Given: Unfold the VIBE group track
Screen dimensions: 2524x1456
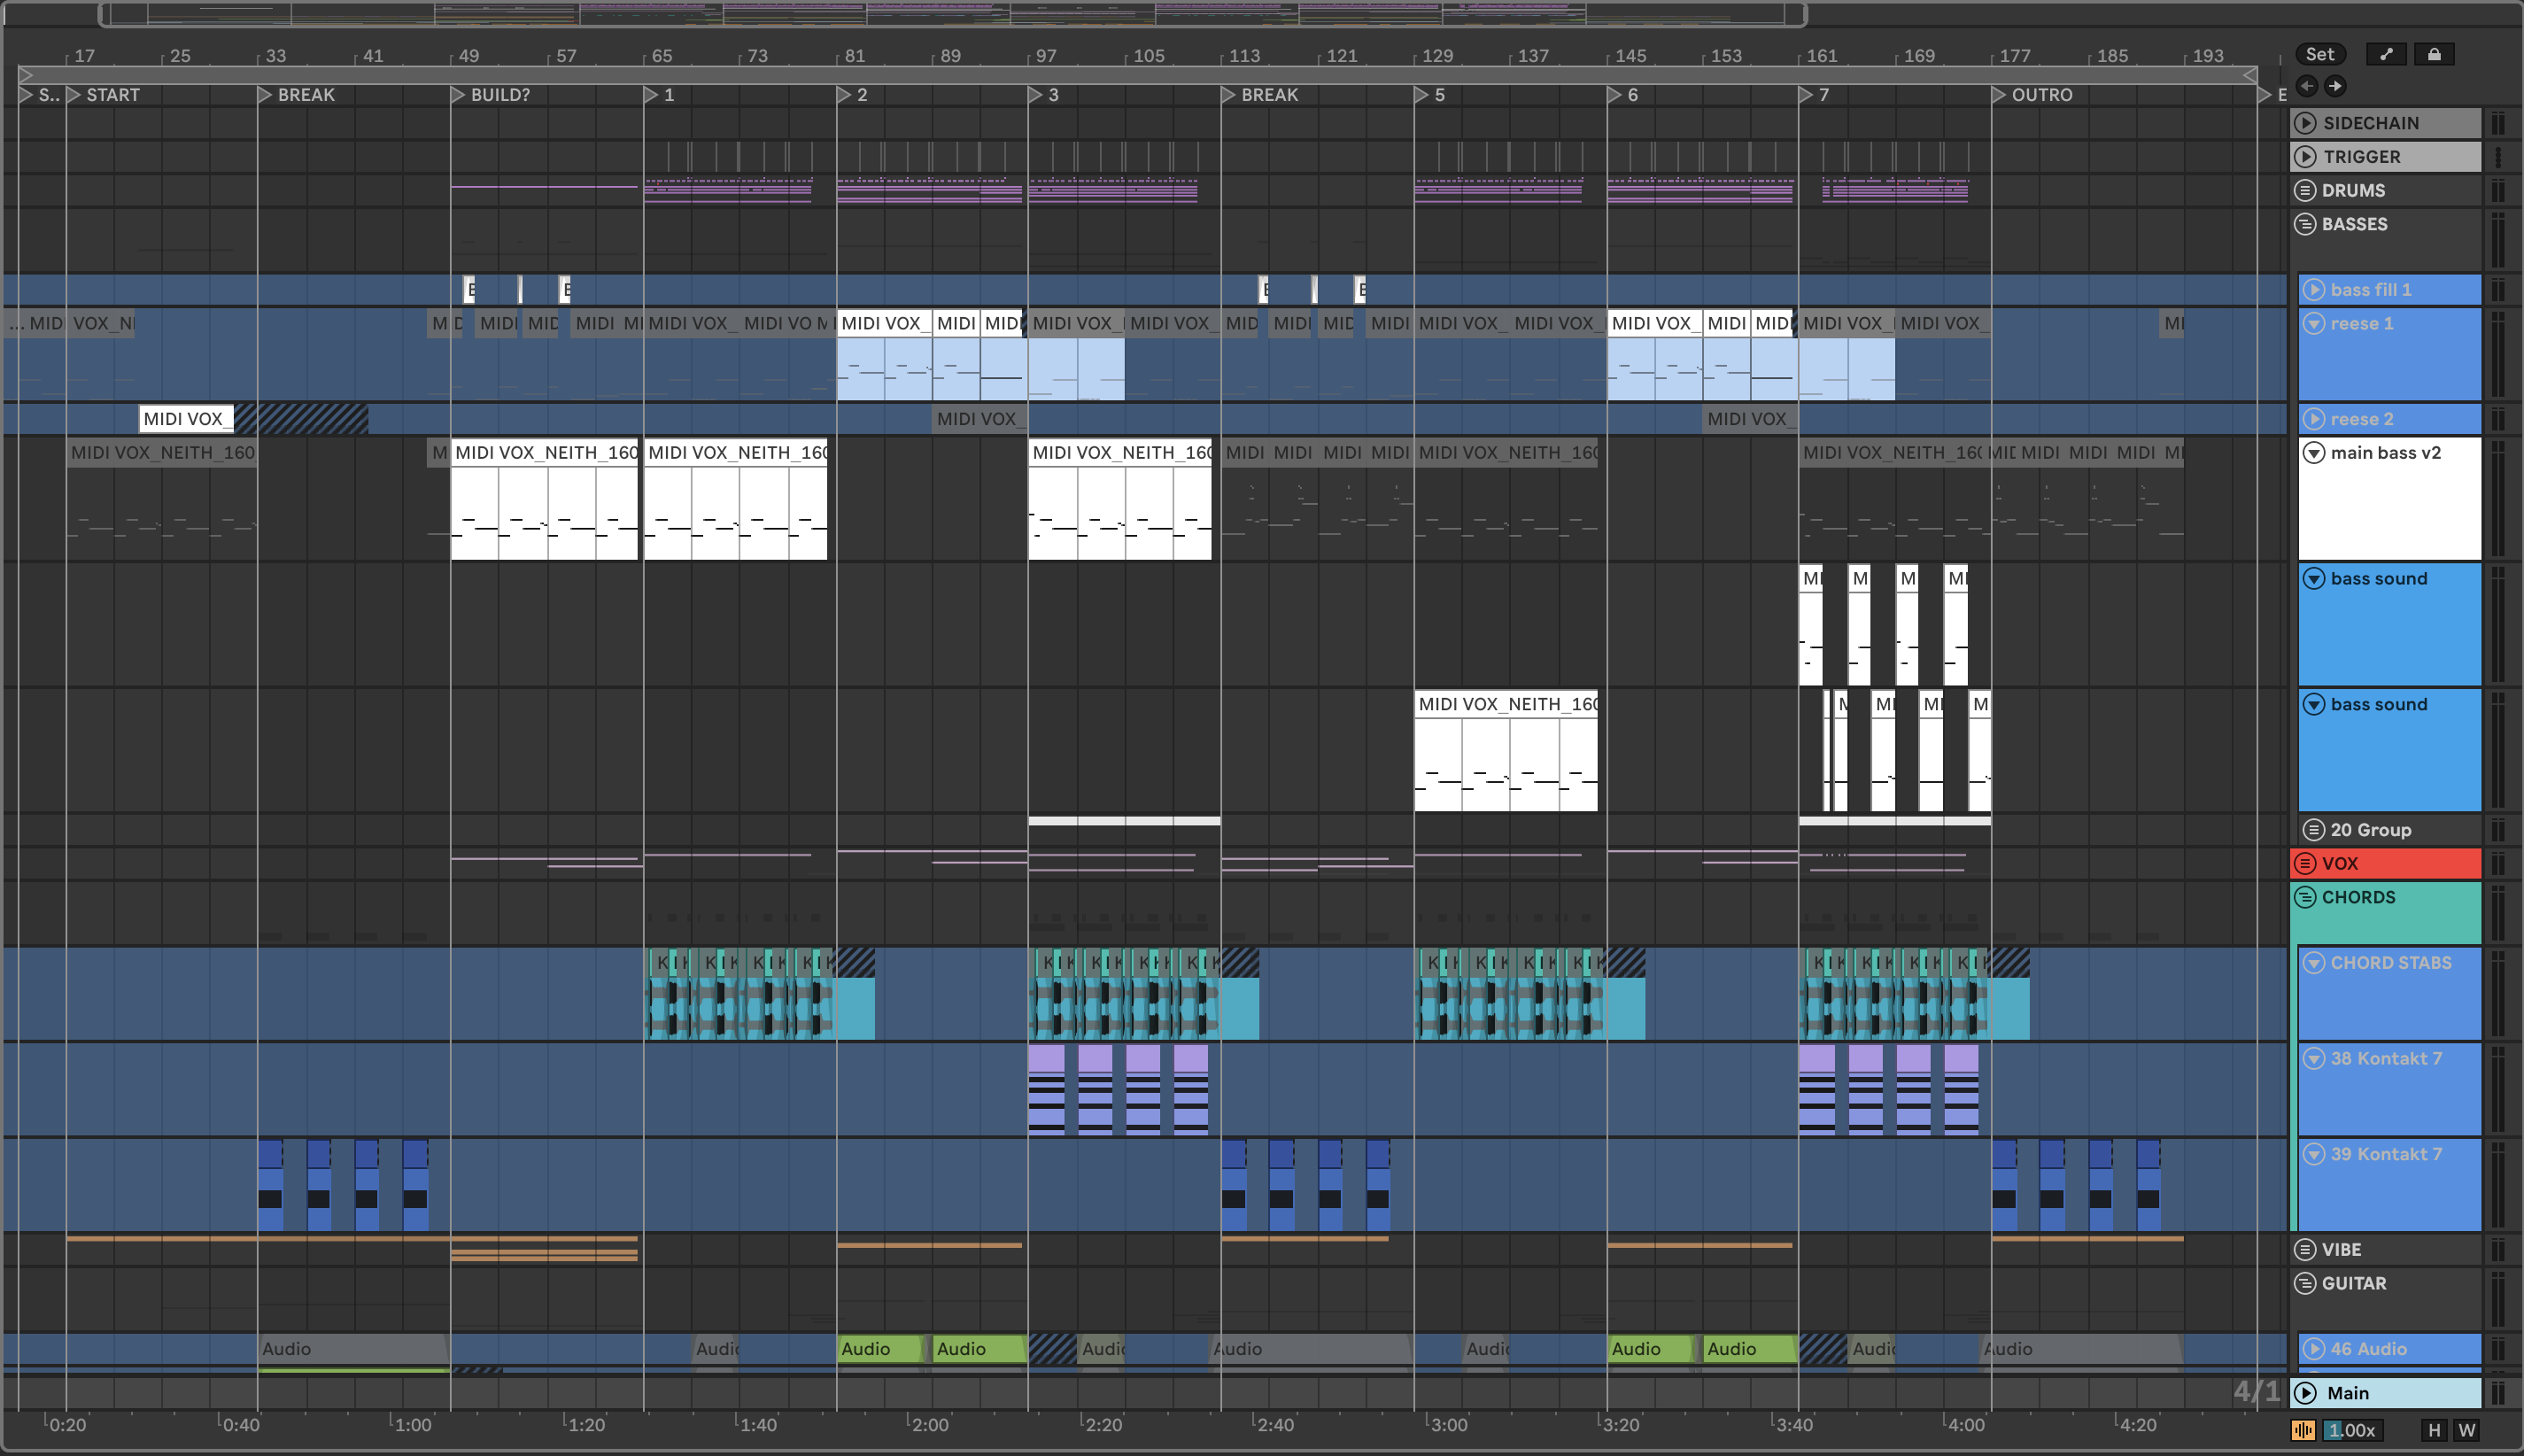Looking at the screenshot, I should 2305,1250.
